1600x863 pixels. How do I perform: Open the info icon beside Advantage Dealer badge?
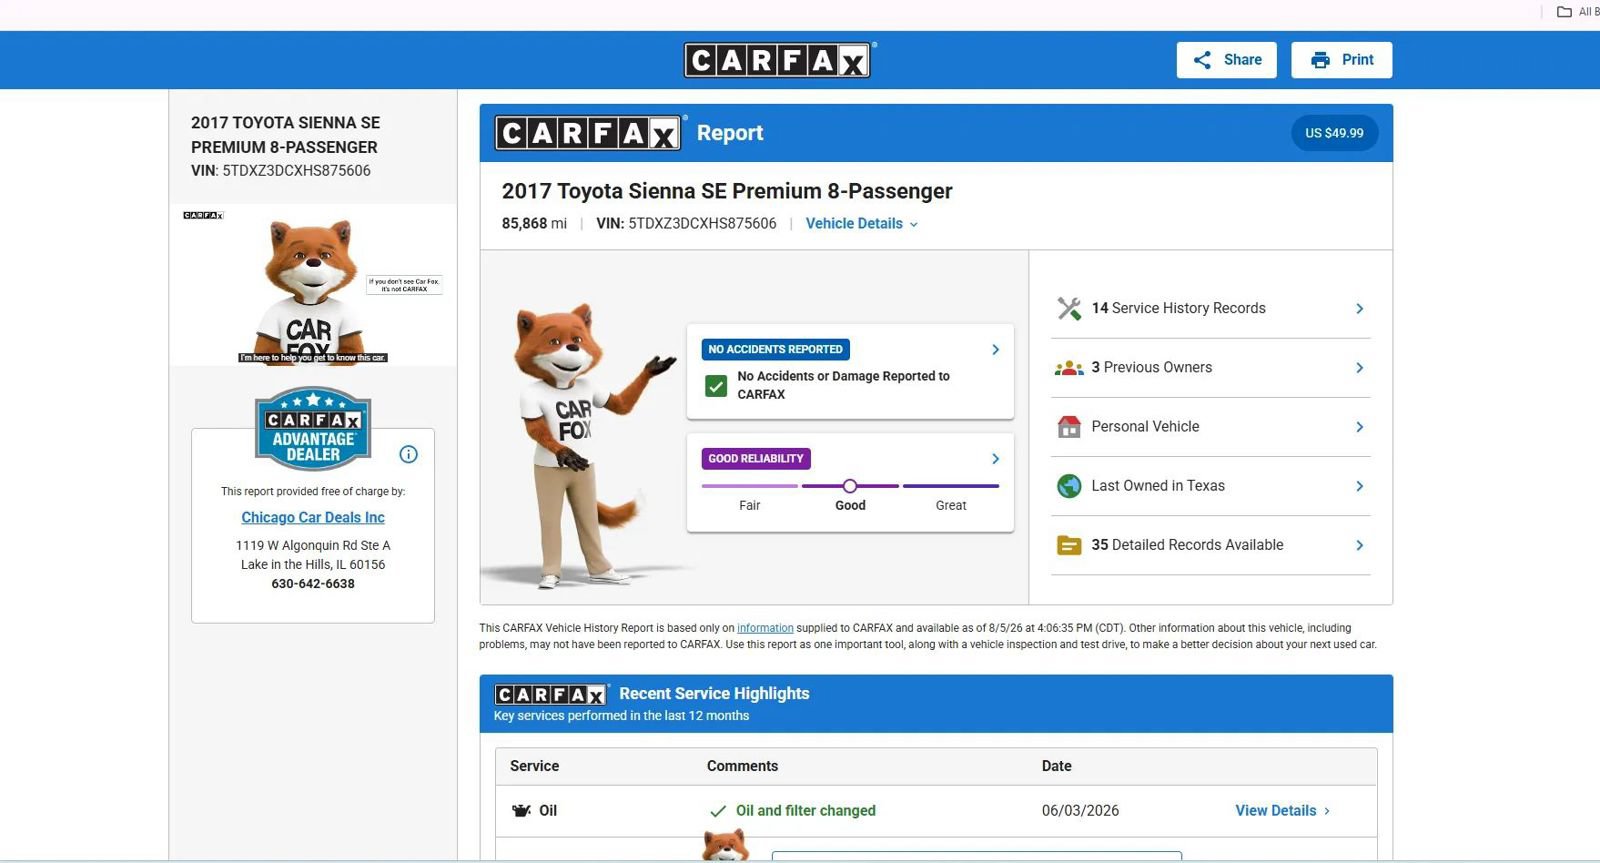point(408,454)
